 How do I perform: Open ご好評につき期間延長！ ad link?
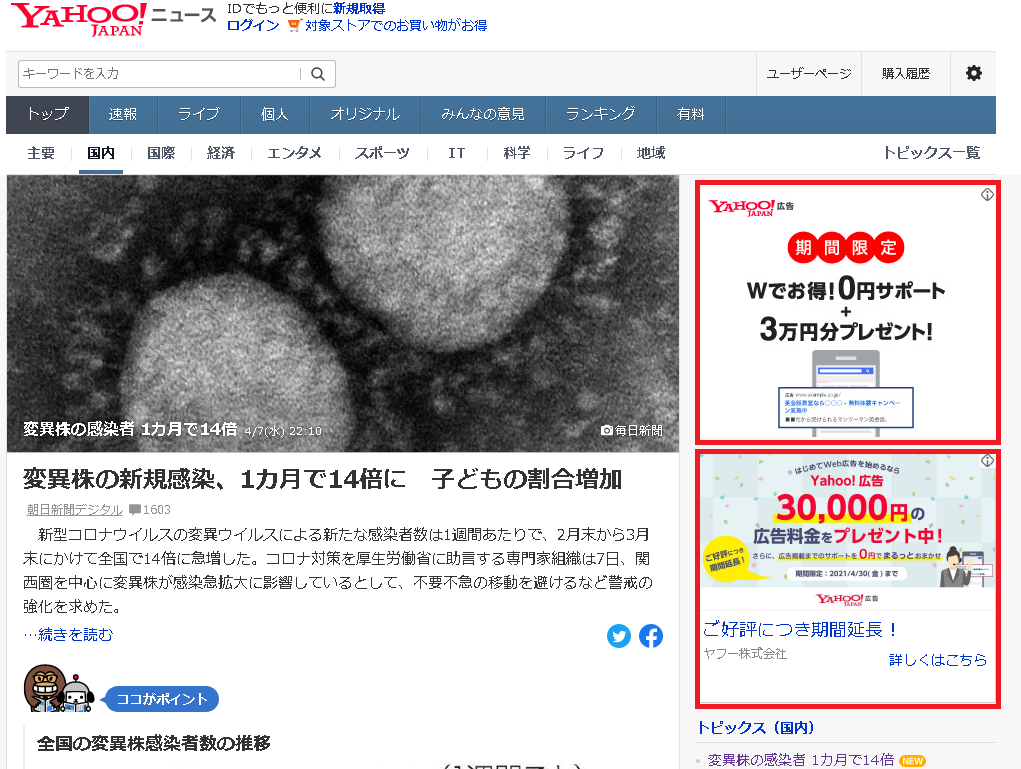pos(801,630)
